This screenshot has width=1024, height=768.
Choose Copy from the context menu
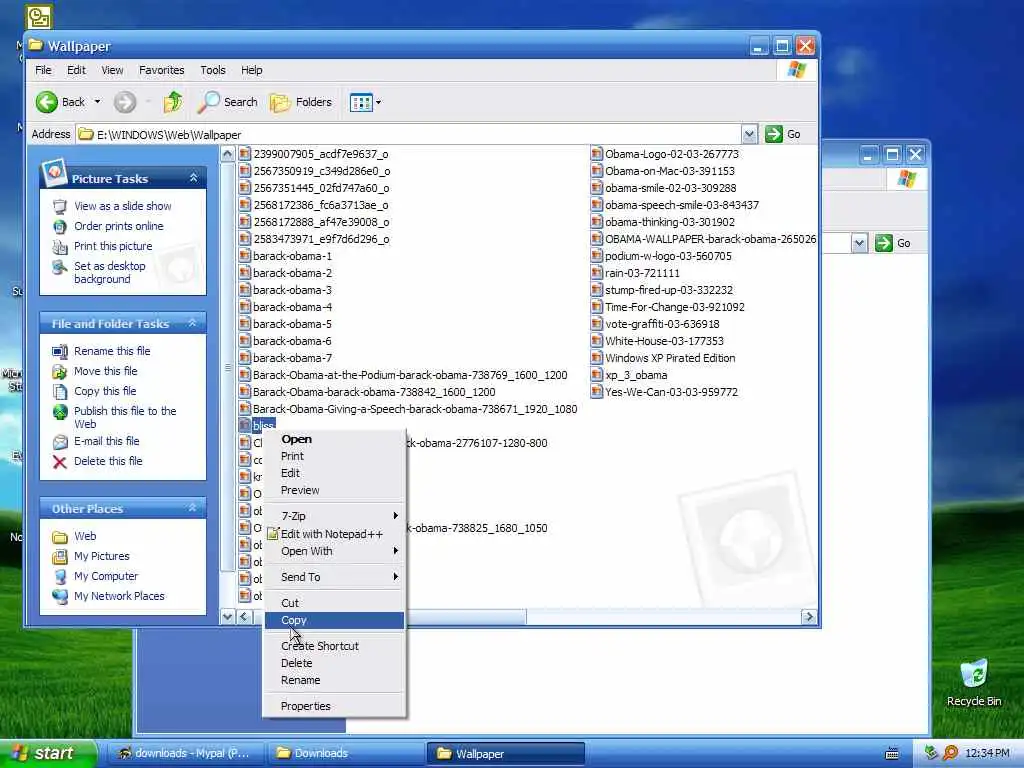[334, 620]
